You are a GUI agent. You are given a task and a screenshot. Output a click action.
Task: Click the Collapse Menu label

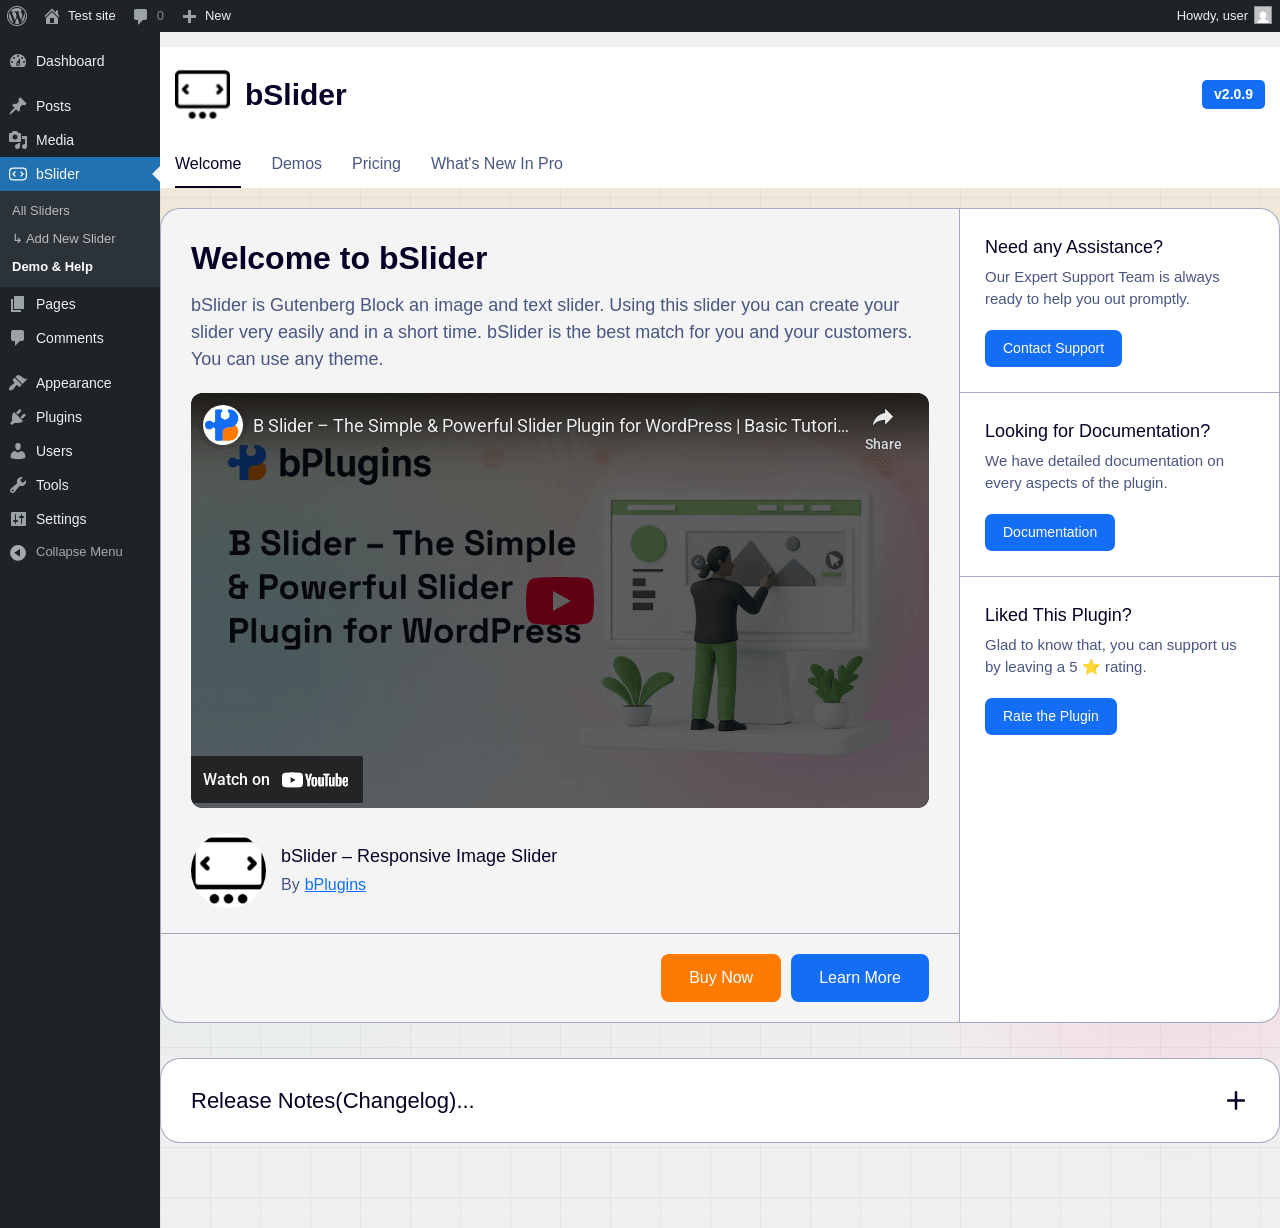tap(79, 552)
